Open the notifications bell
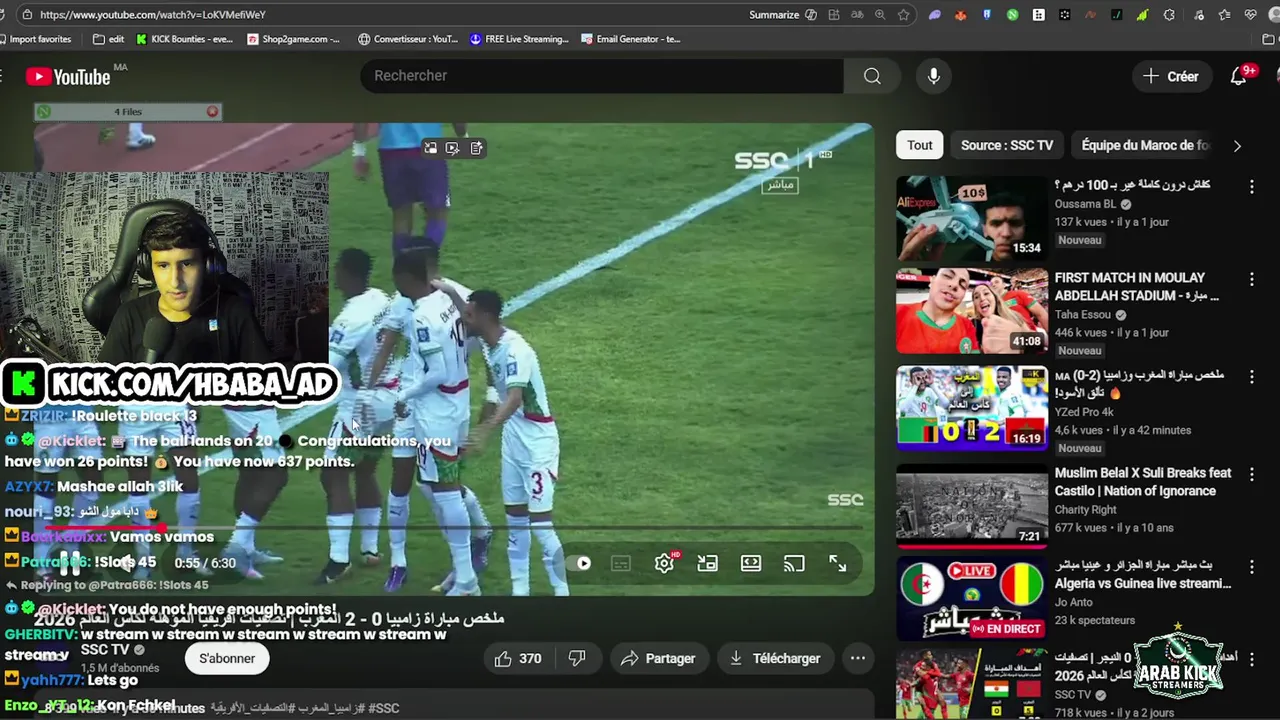The width and height of the screenshot is (1280, 720). (x=1238, y=76)
